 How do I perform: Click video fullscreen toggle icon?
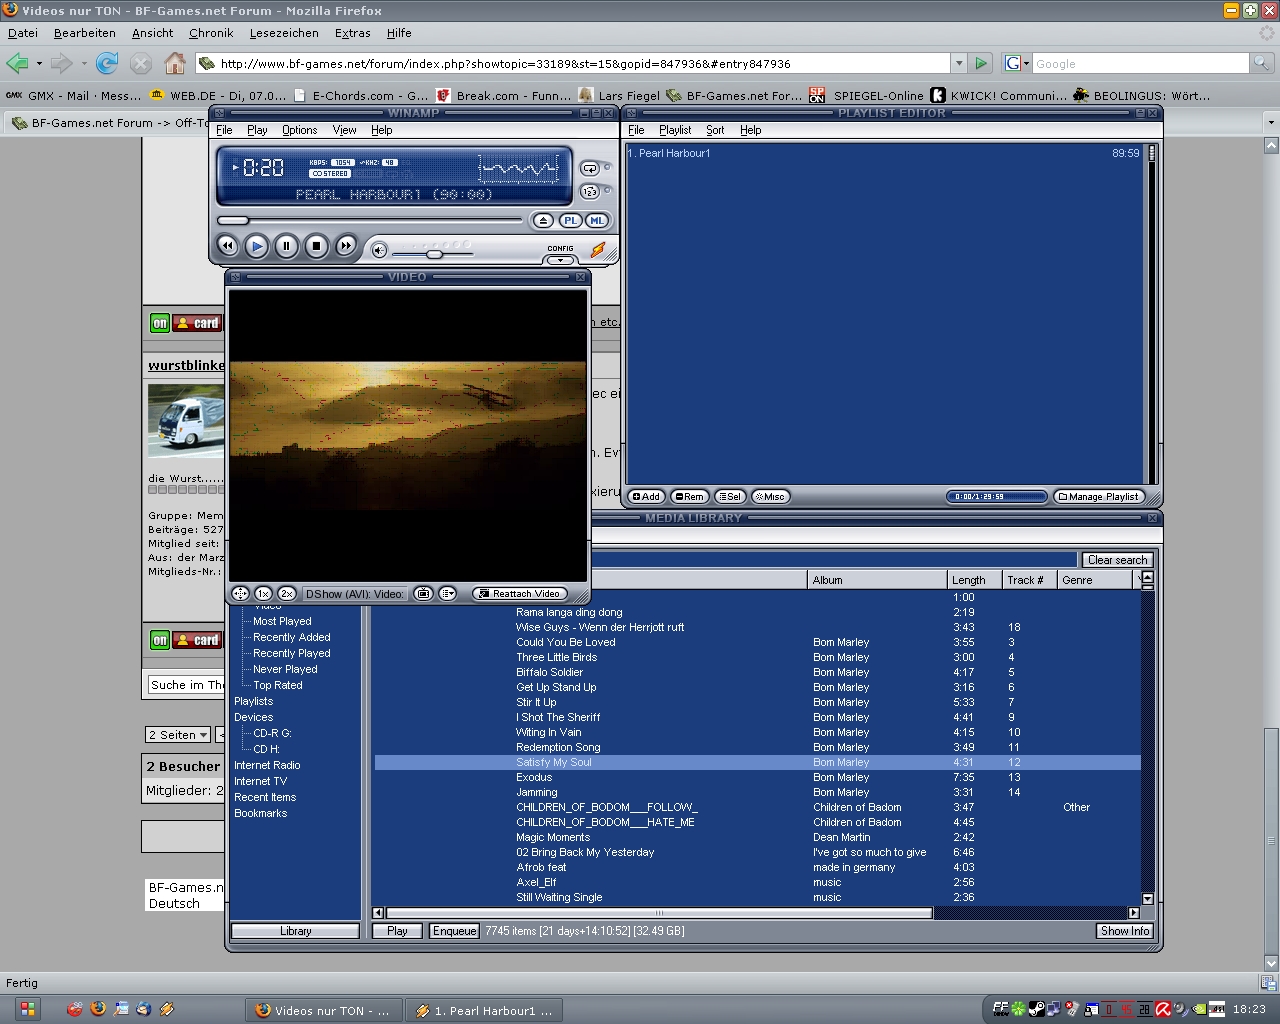point(240,593)
